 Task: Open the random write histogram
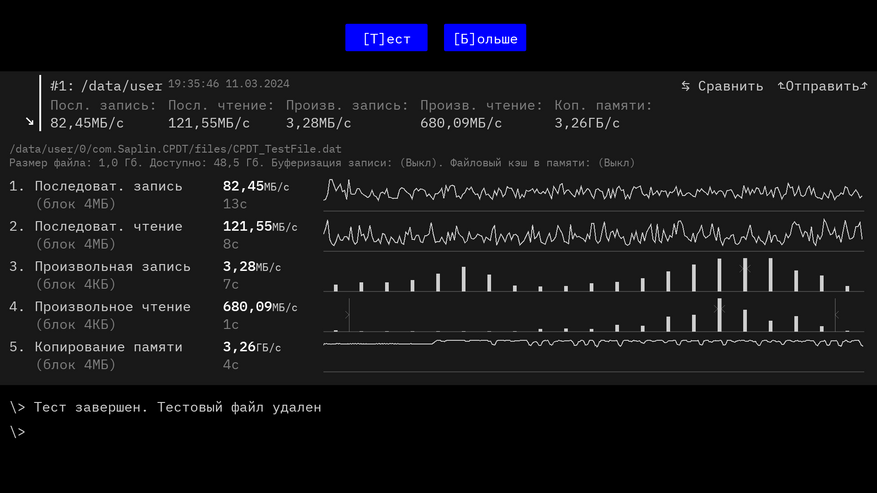(x=593, y=274)
